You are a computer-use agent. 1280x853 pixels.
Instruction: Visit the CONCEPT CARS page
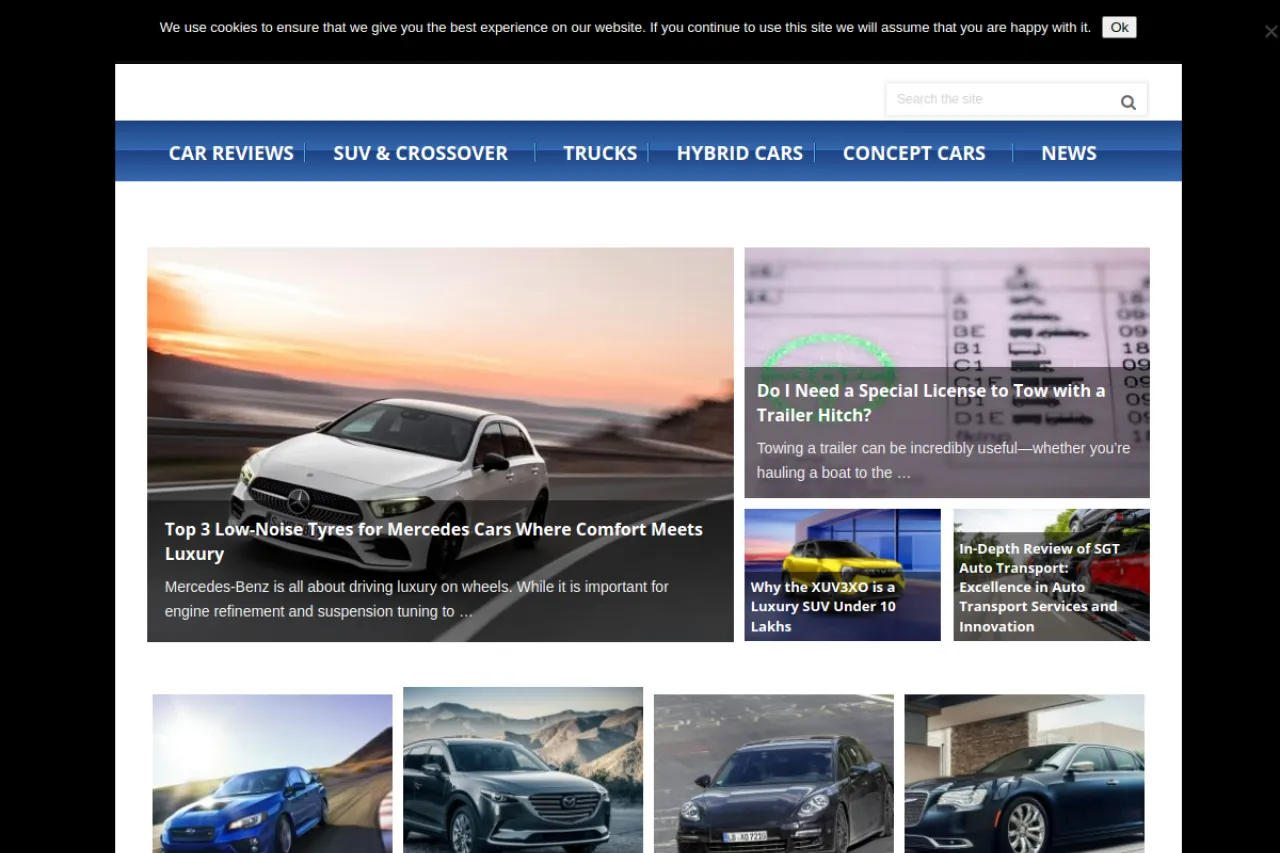[x=914, y=152]
